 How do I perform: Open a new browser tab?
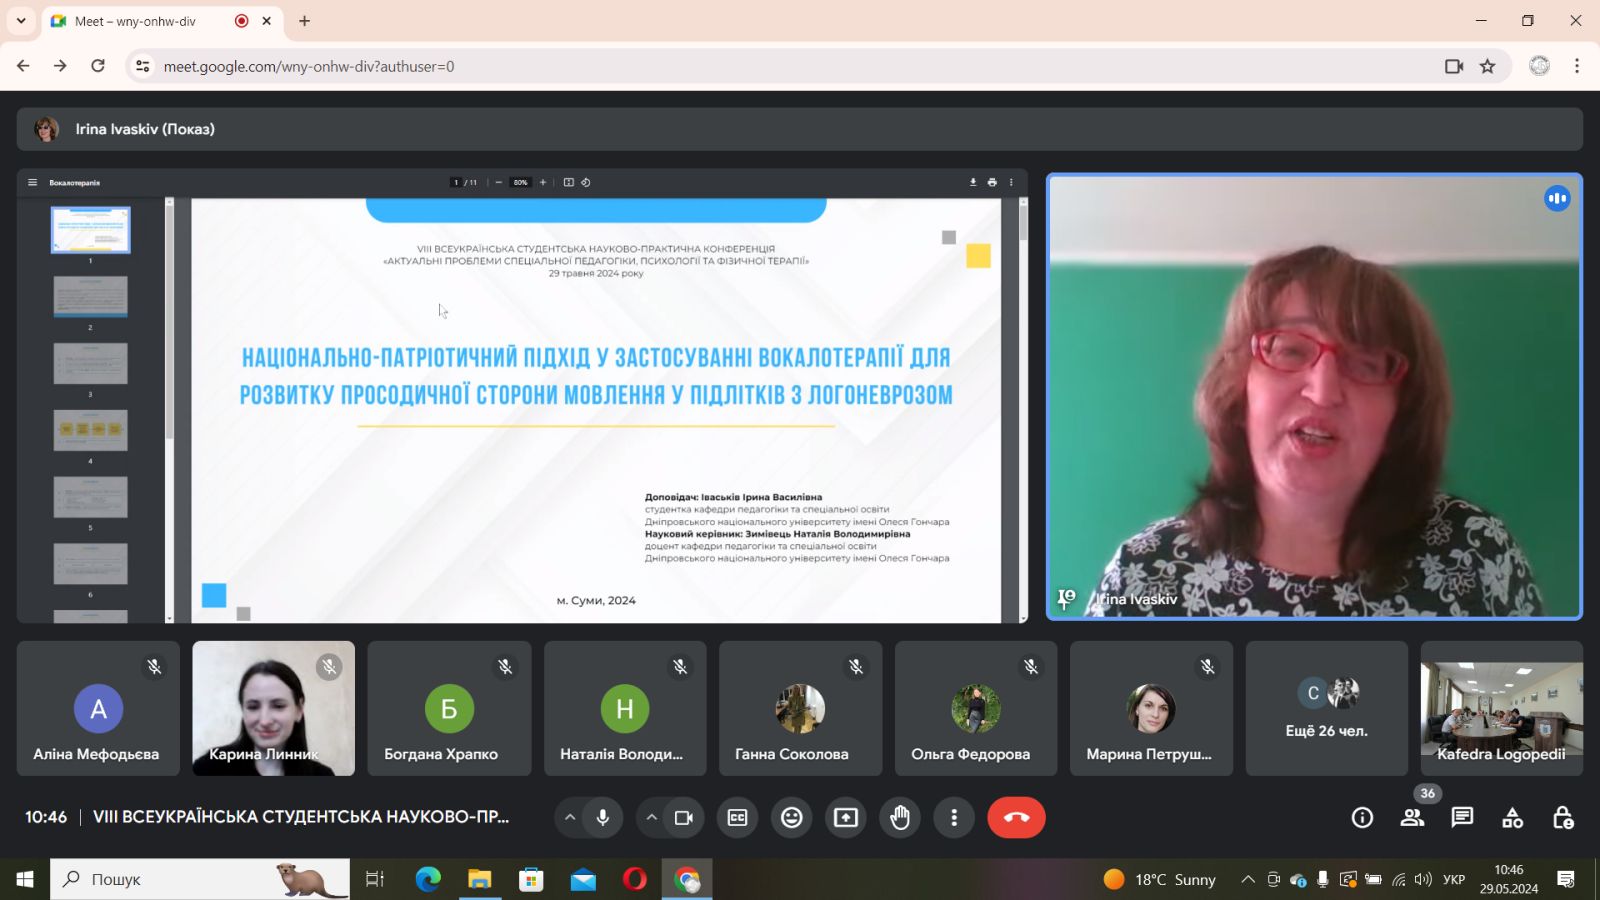click(305, 21)
